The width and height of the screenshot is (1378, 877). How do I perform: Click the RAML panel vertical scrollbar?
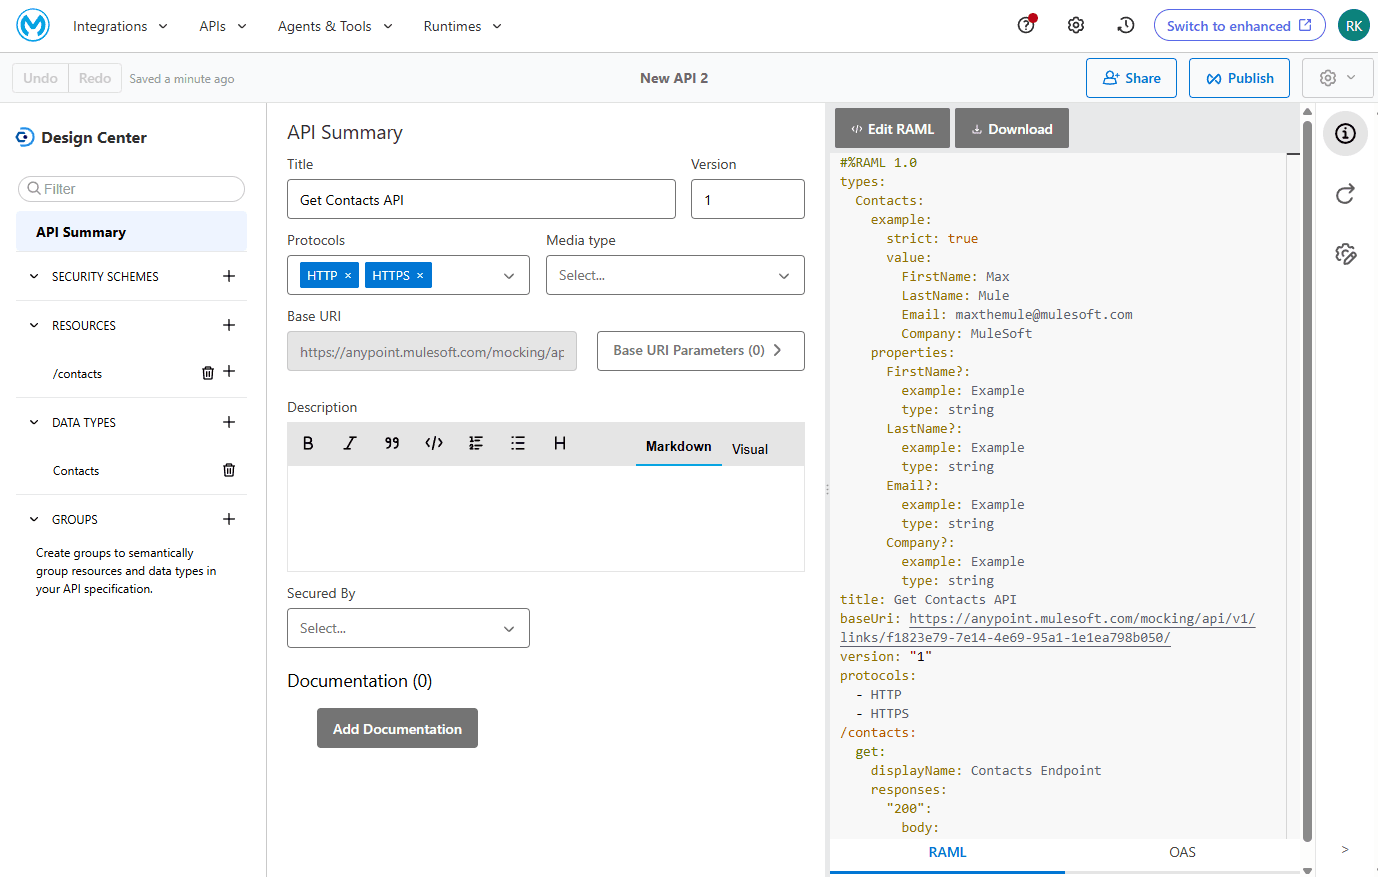1307,480
